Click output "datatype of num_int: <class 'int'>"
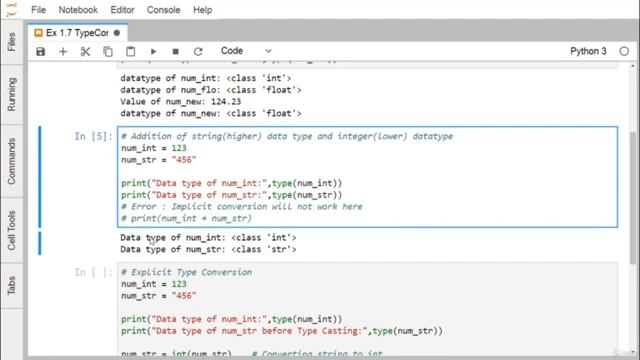Viewport: 640px width, 360px height. (206, 78)
